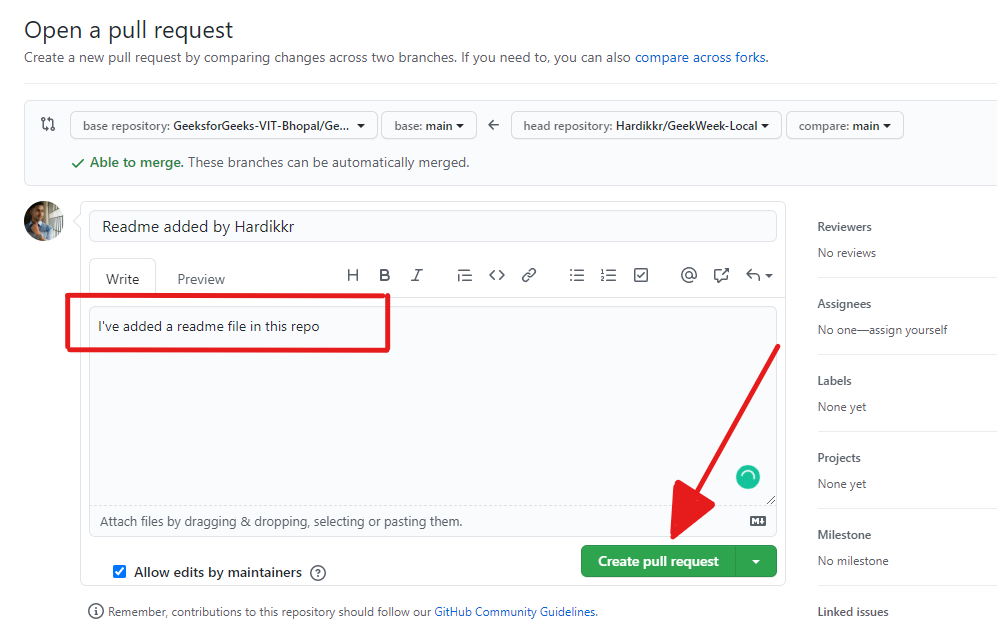997x631 pixels.
Task: Open the Milestone section
Action: [844, 534]
